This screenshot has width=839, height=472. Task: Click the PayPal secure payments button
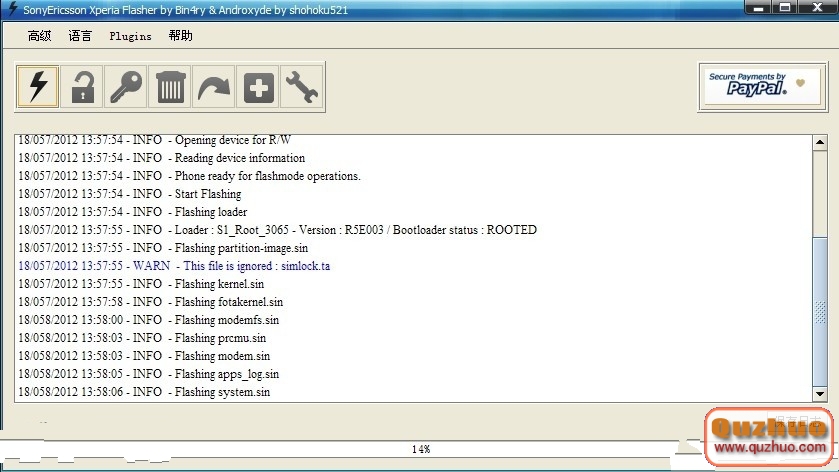click(762, 86)
